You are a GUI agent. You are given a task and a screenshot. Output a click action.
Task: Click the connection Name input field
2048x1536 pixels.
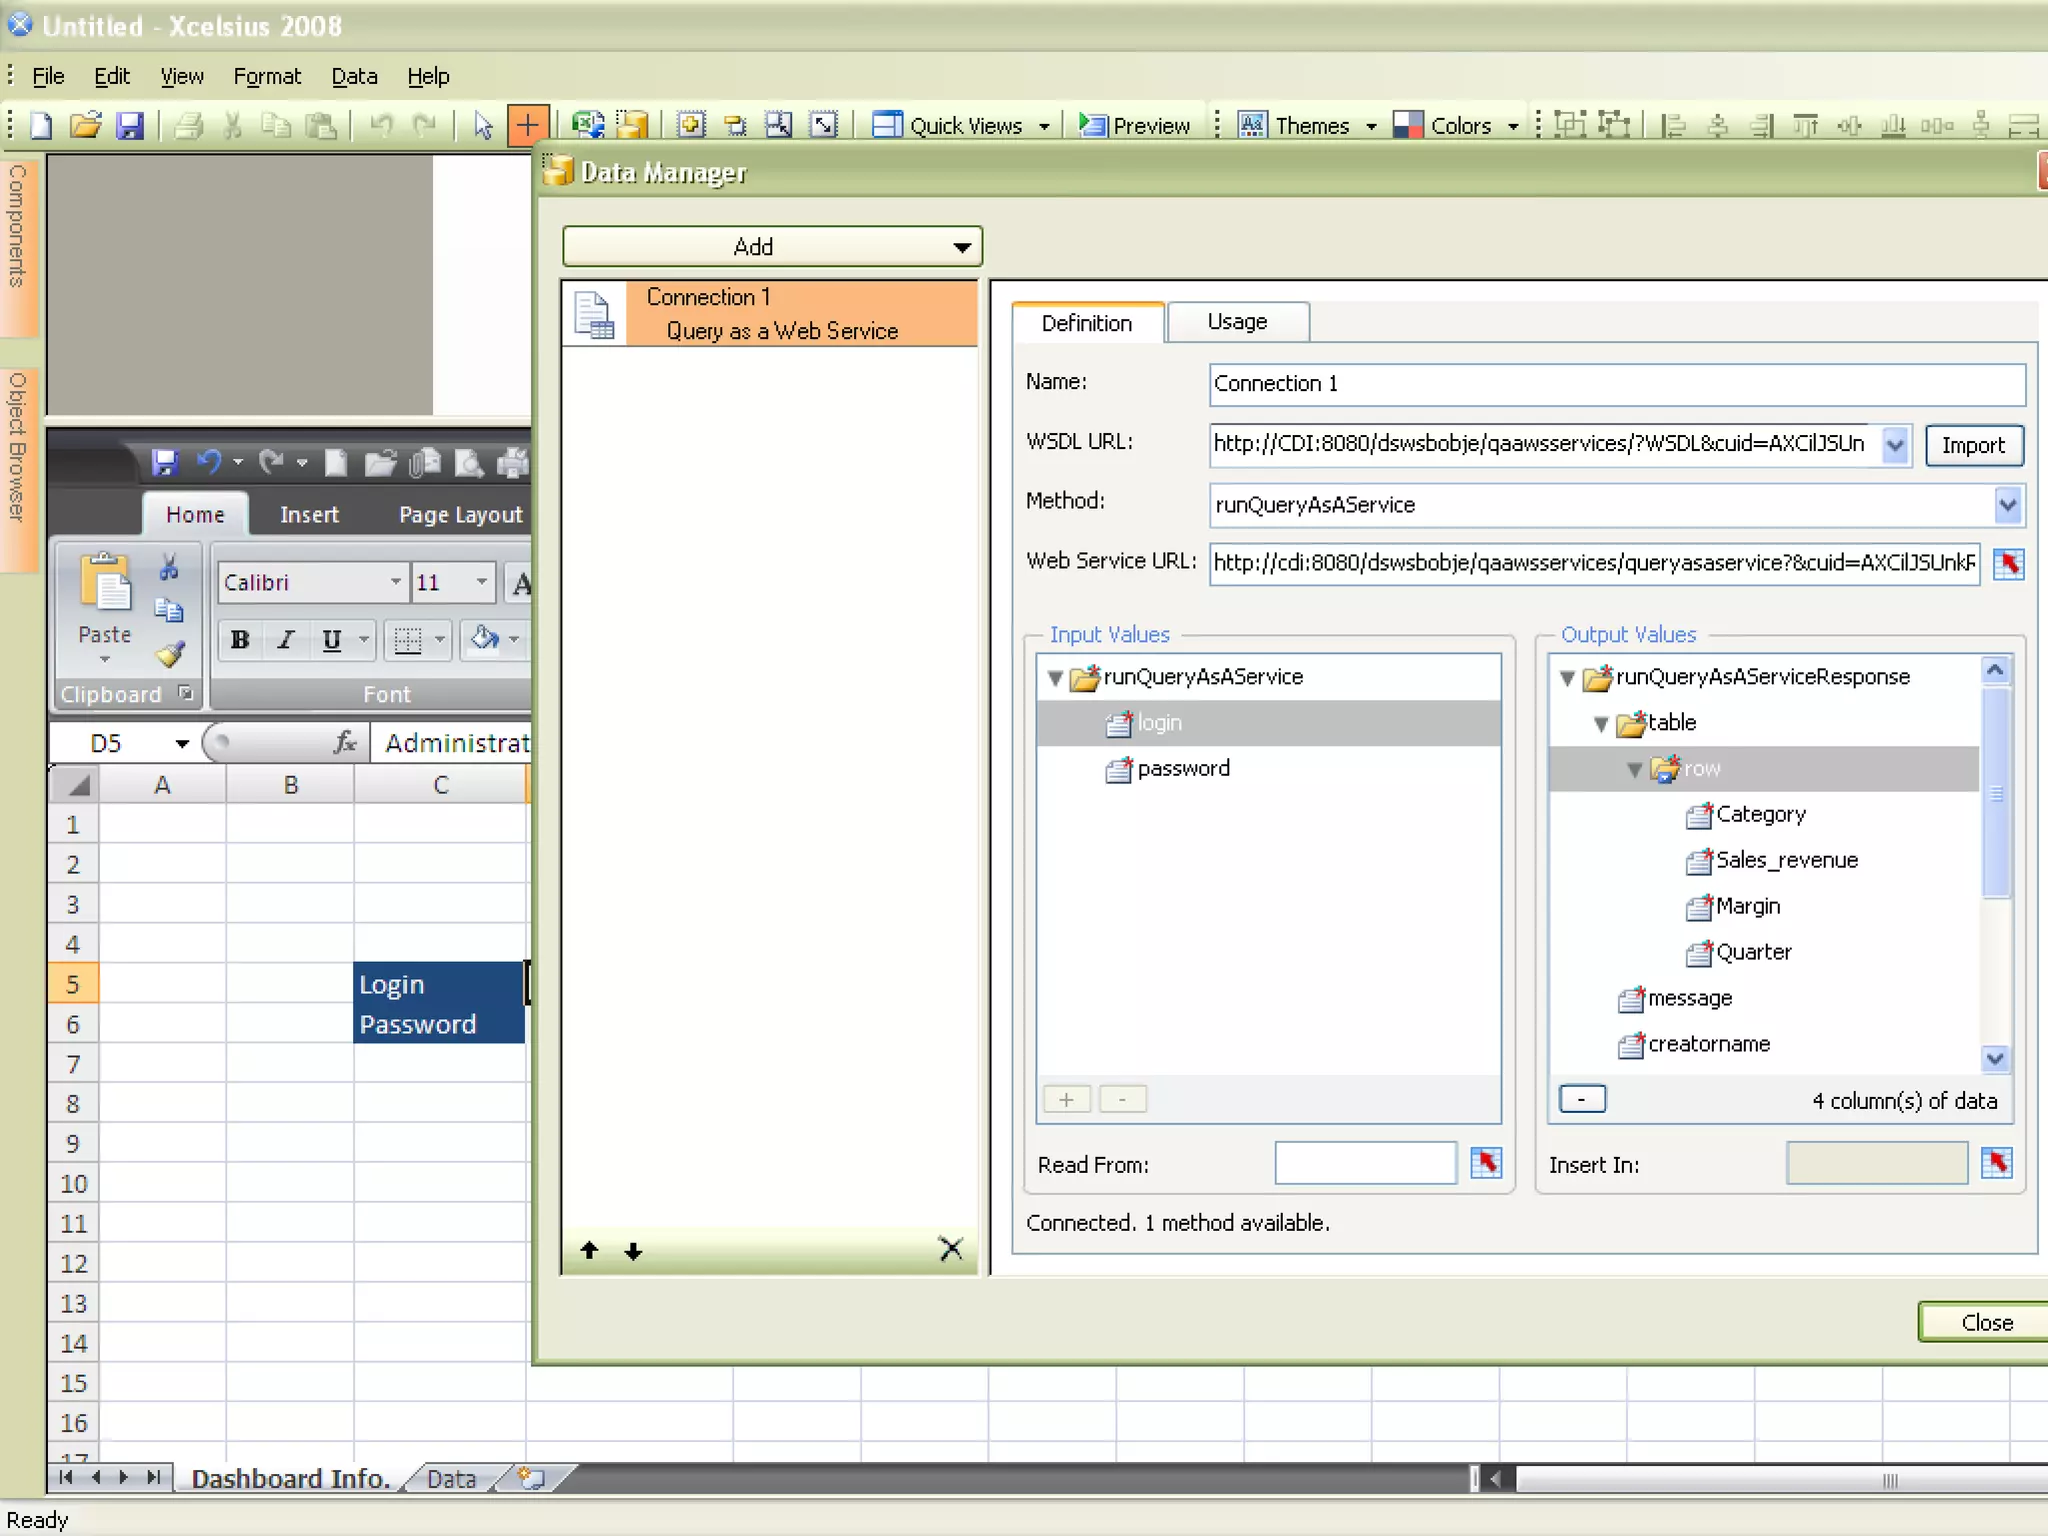click(x=1617, y=384)
